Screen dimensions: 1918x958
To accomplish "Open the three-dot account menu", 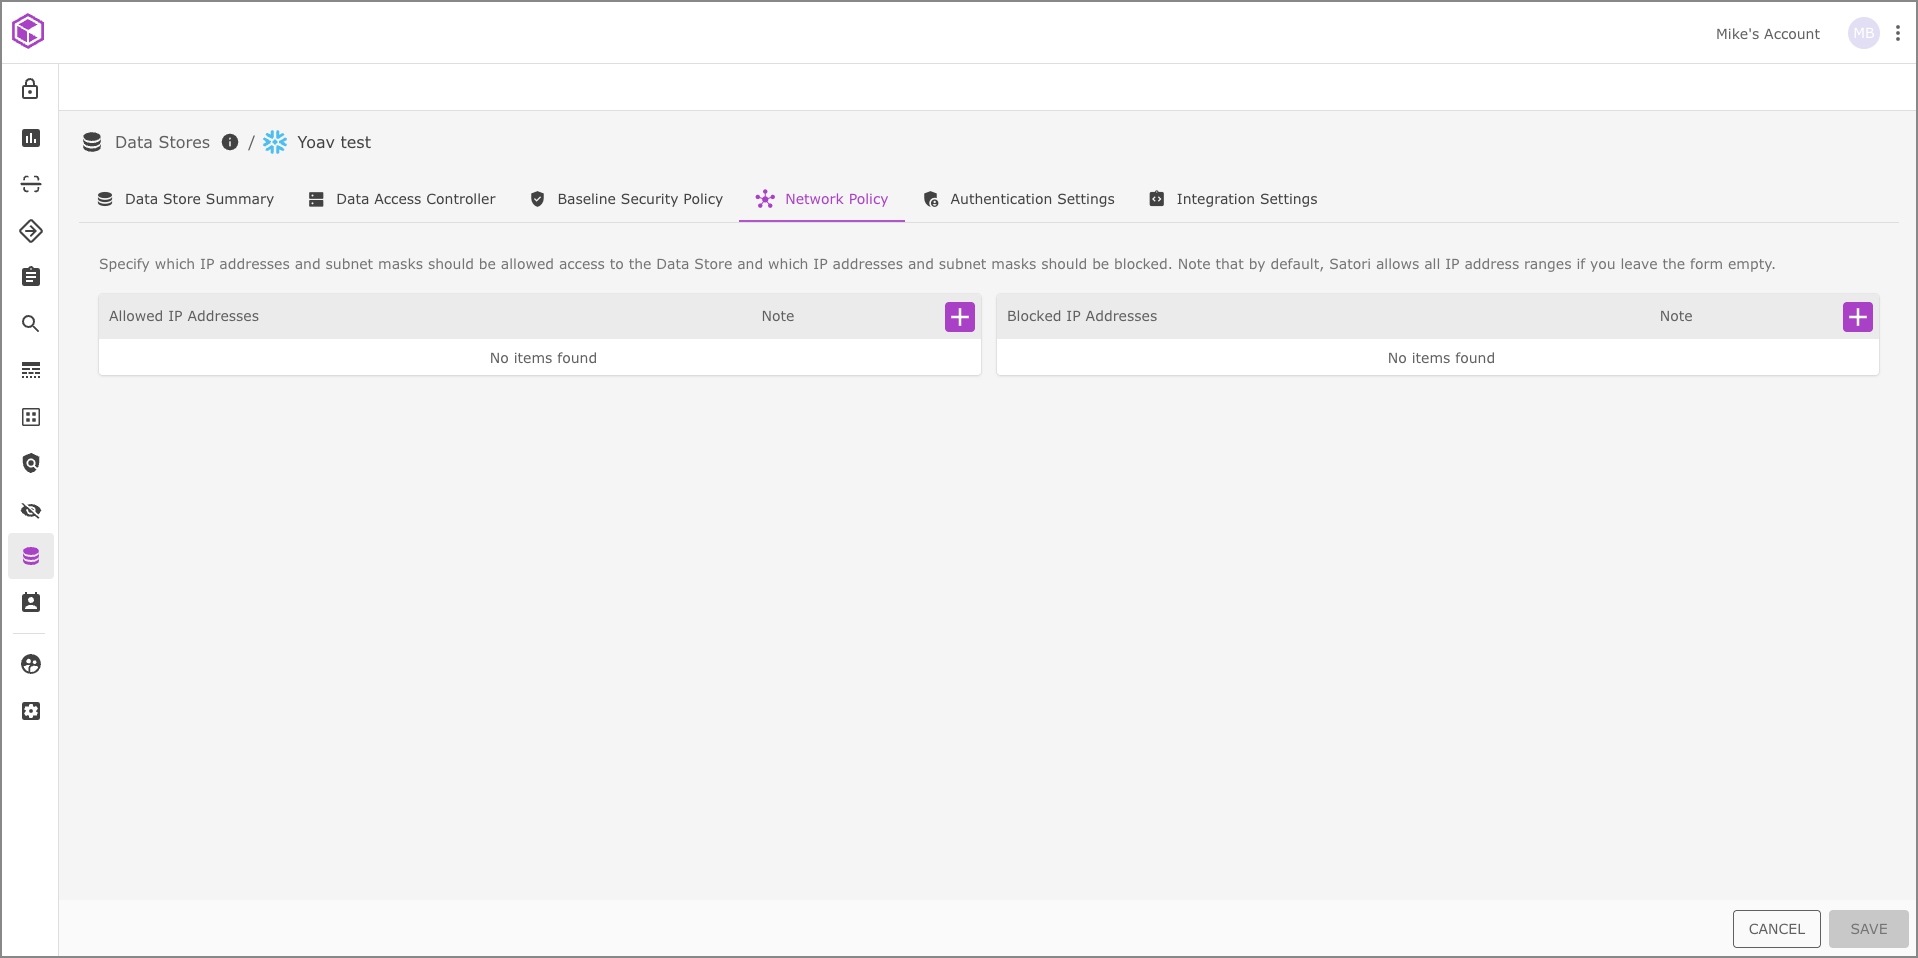I will point(1897,33).
